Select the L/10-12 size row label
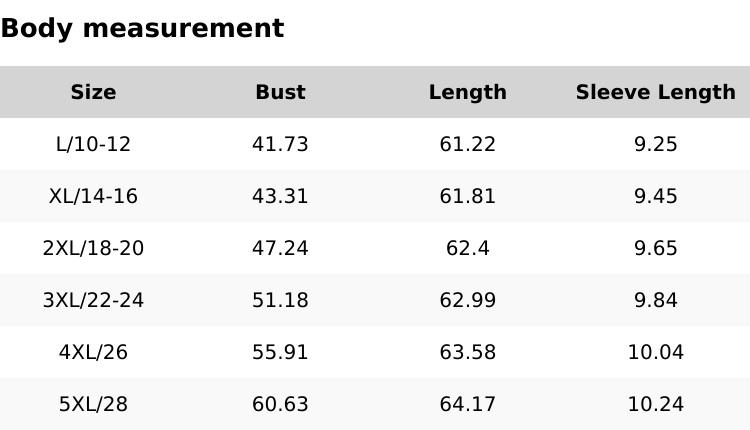This screenshot has height=430, width=750. click(x=93, y=144)
